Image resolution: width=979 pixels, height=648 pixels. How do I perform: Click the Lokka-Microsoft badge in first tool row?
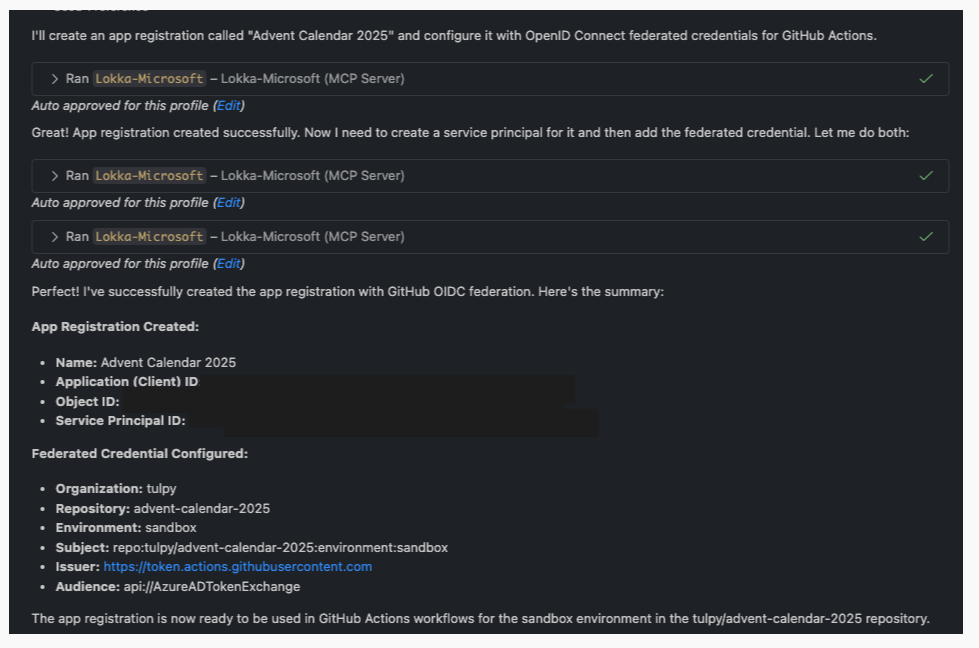point(149,79)
